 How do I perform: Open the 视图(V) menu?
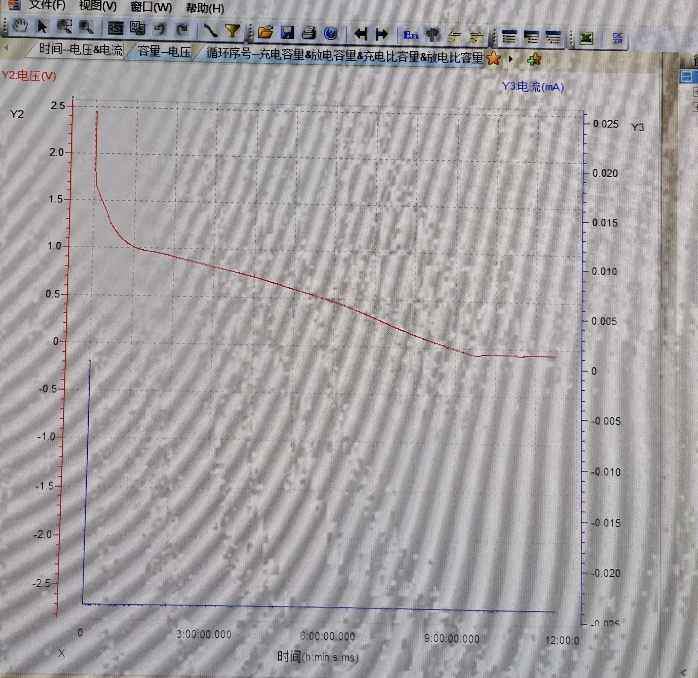click(x=98, y=6)
